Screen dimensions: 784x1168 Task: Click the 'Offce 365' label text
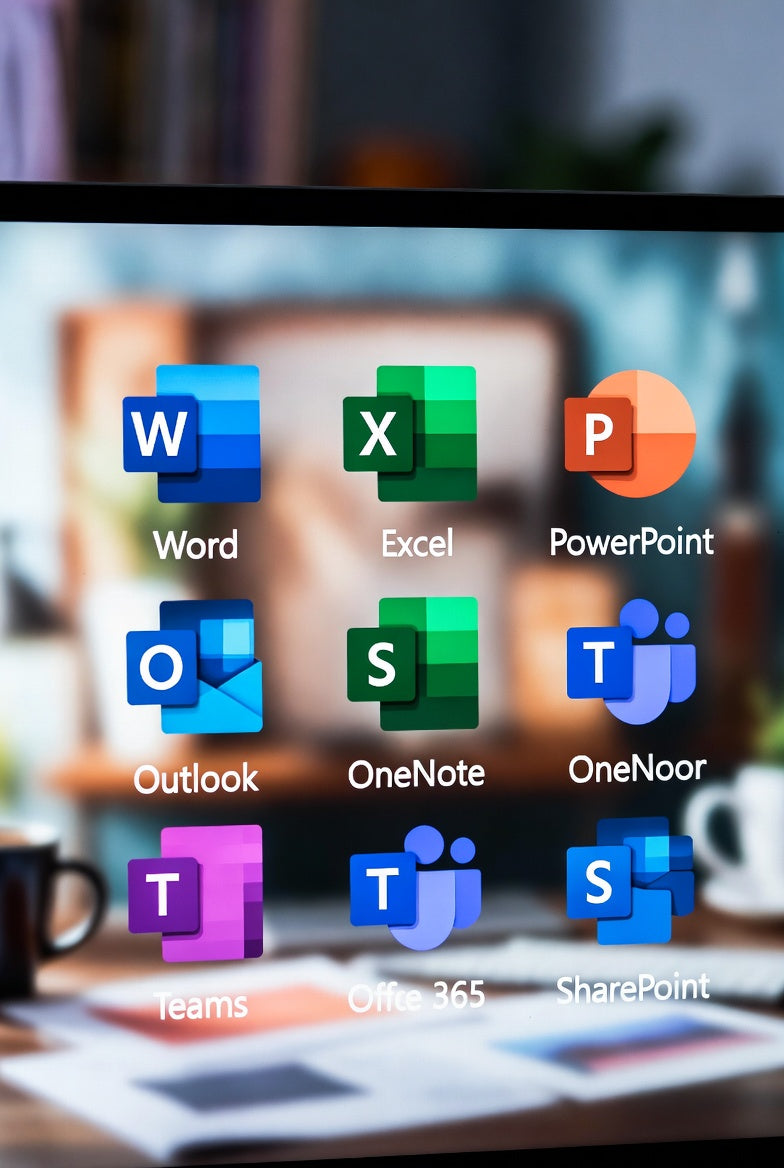click(x=416, y=997)
